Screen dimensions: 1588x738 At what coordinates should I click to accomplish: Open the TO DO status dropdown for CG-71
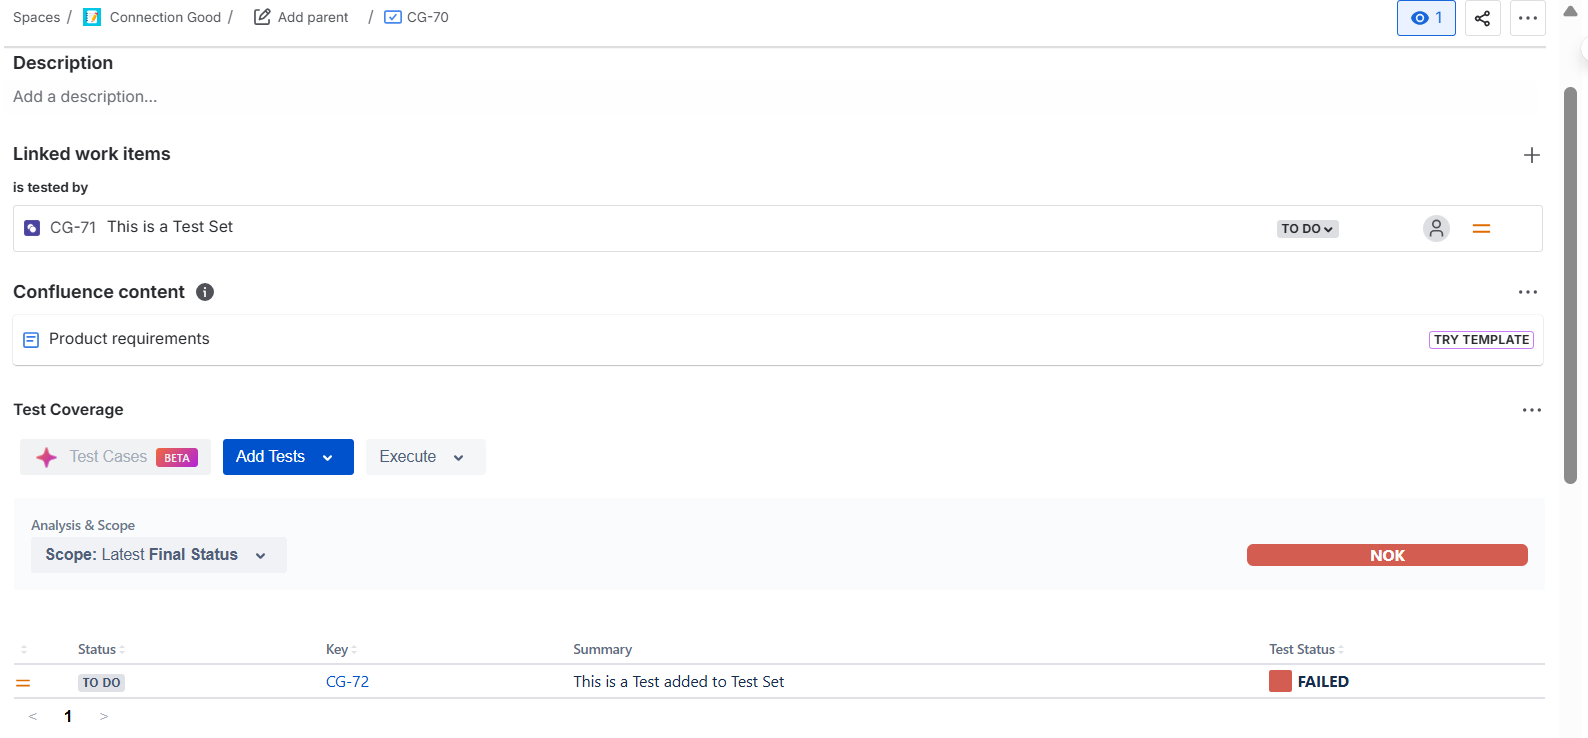(1307, 229)
